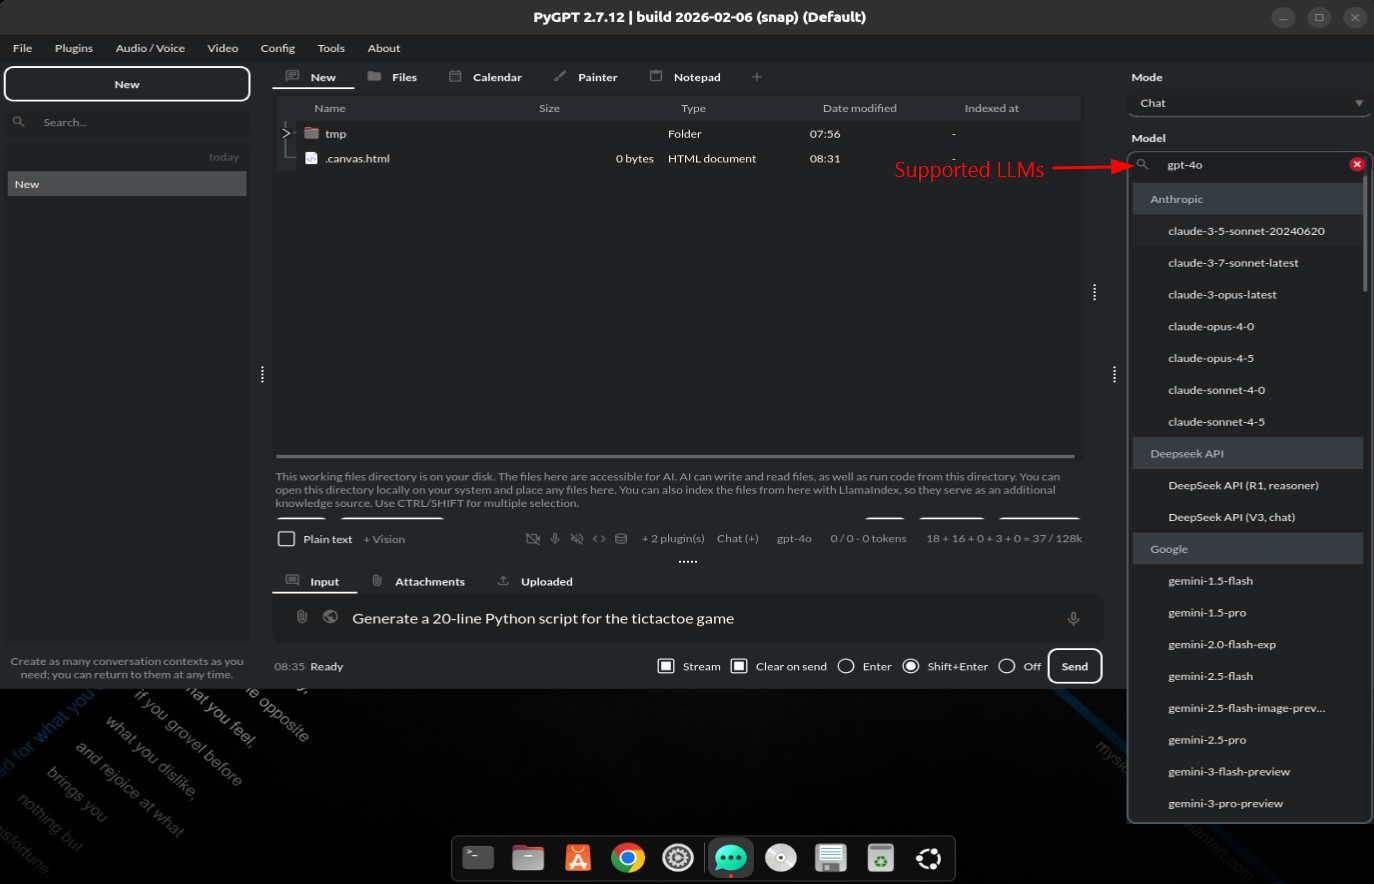The width and height of the screenshot is (1374, 884).
Task: Click the New conversation button
Action: pos(127,84)
